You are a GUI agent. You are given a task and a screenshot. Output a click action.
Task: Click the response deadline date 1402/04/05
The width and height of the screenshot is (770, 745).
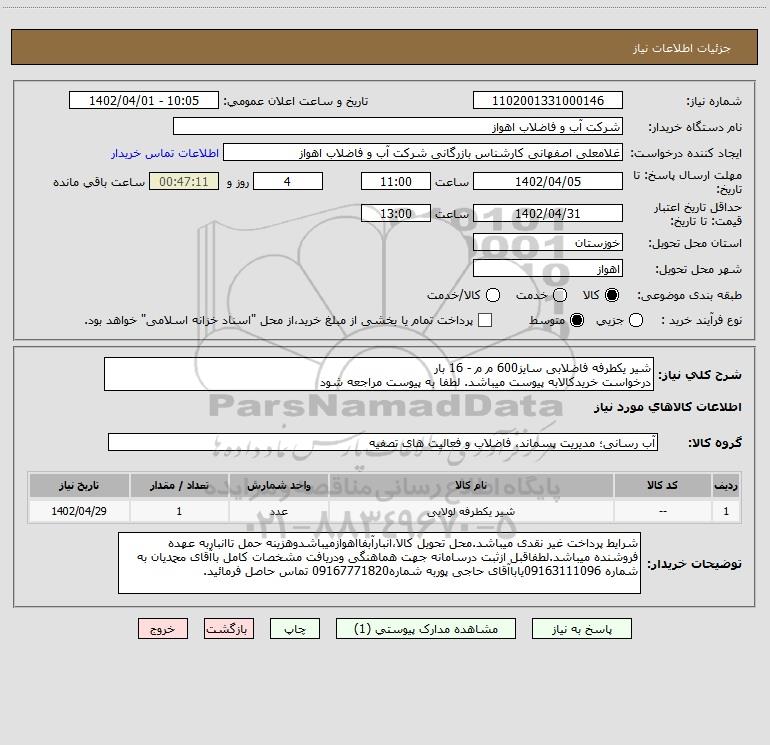(x=548, y=181)
